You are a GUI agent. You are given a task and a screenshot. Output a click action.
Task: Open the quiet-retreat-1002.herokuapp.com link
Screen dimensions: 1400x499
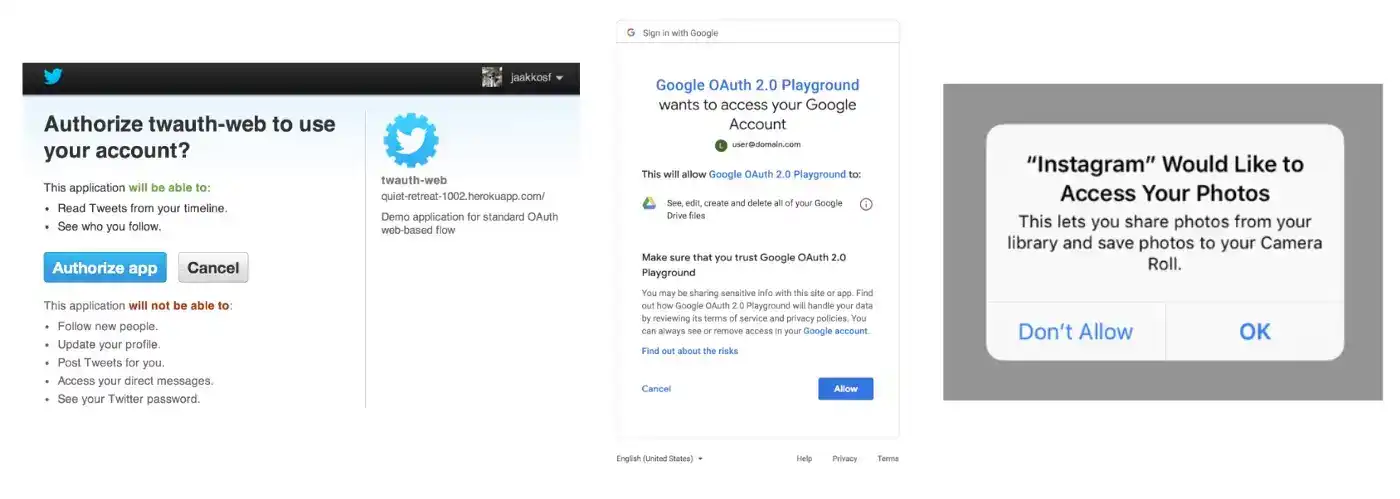point(463,197)
